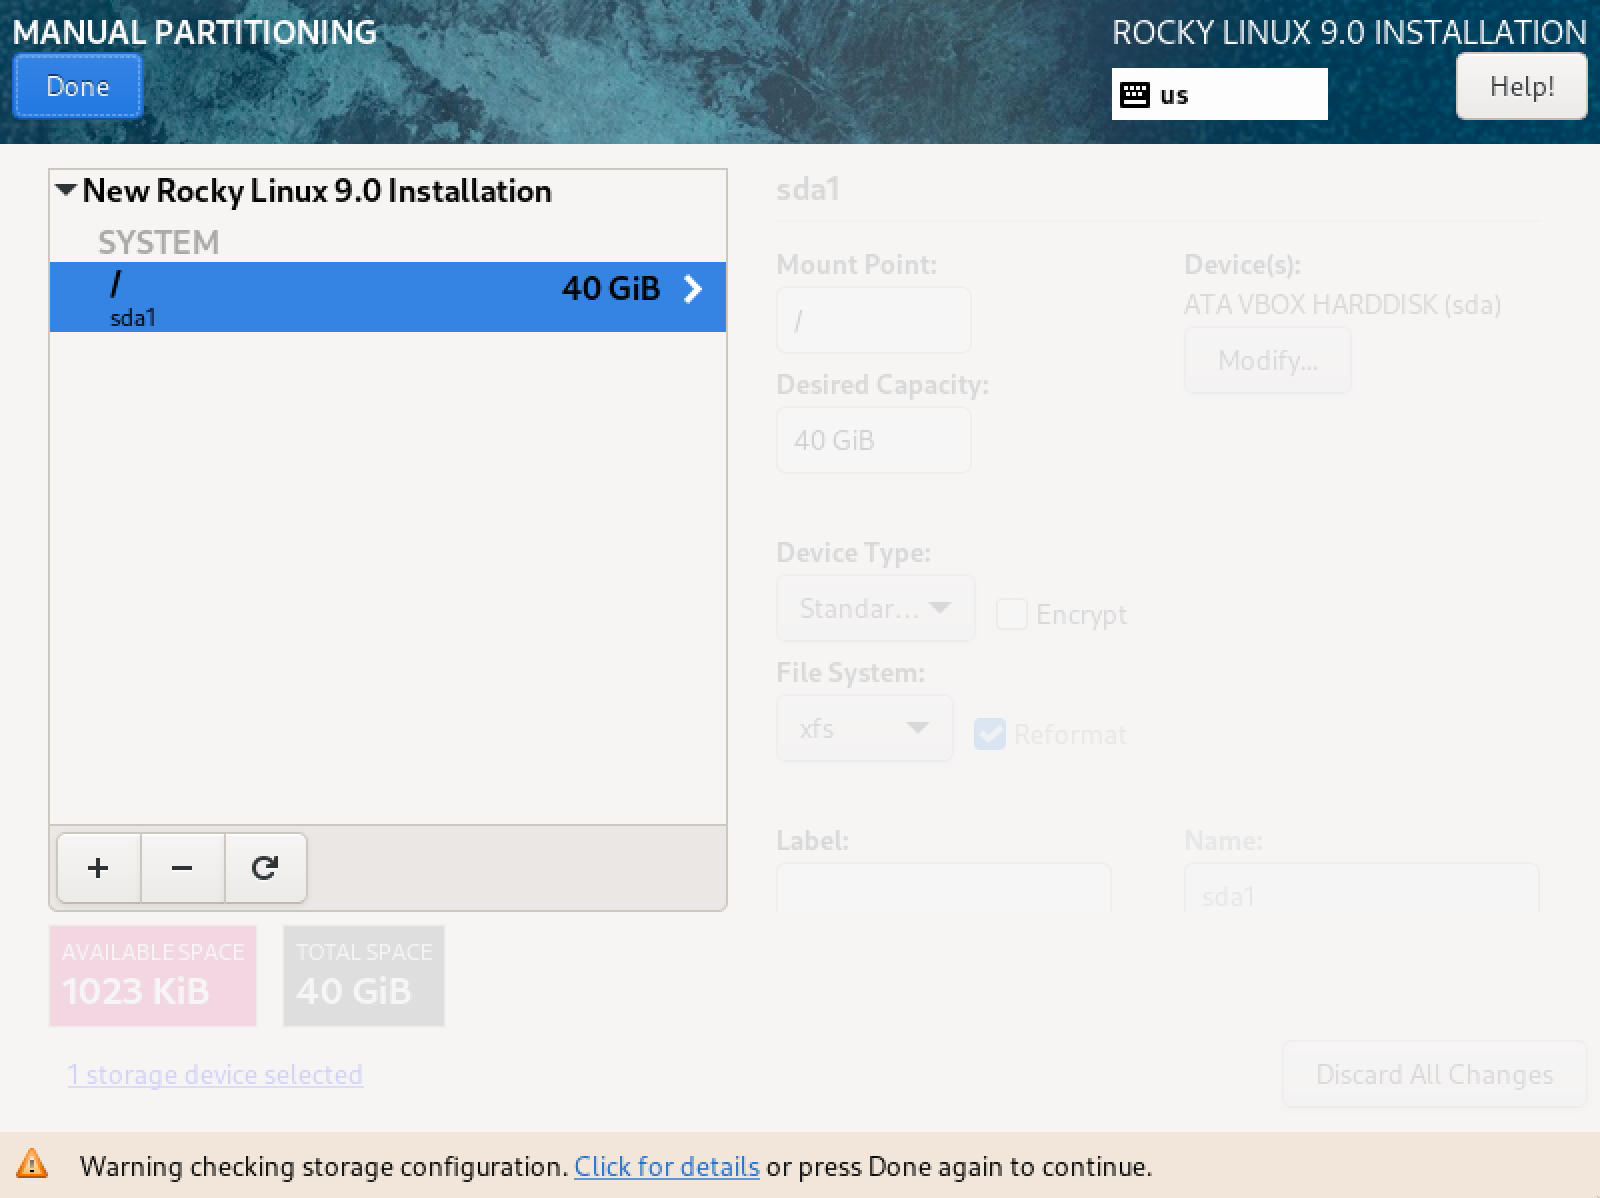Click the Mount Point input field
Viewport: 1600px width, 1198px height.
(874, 320)
